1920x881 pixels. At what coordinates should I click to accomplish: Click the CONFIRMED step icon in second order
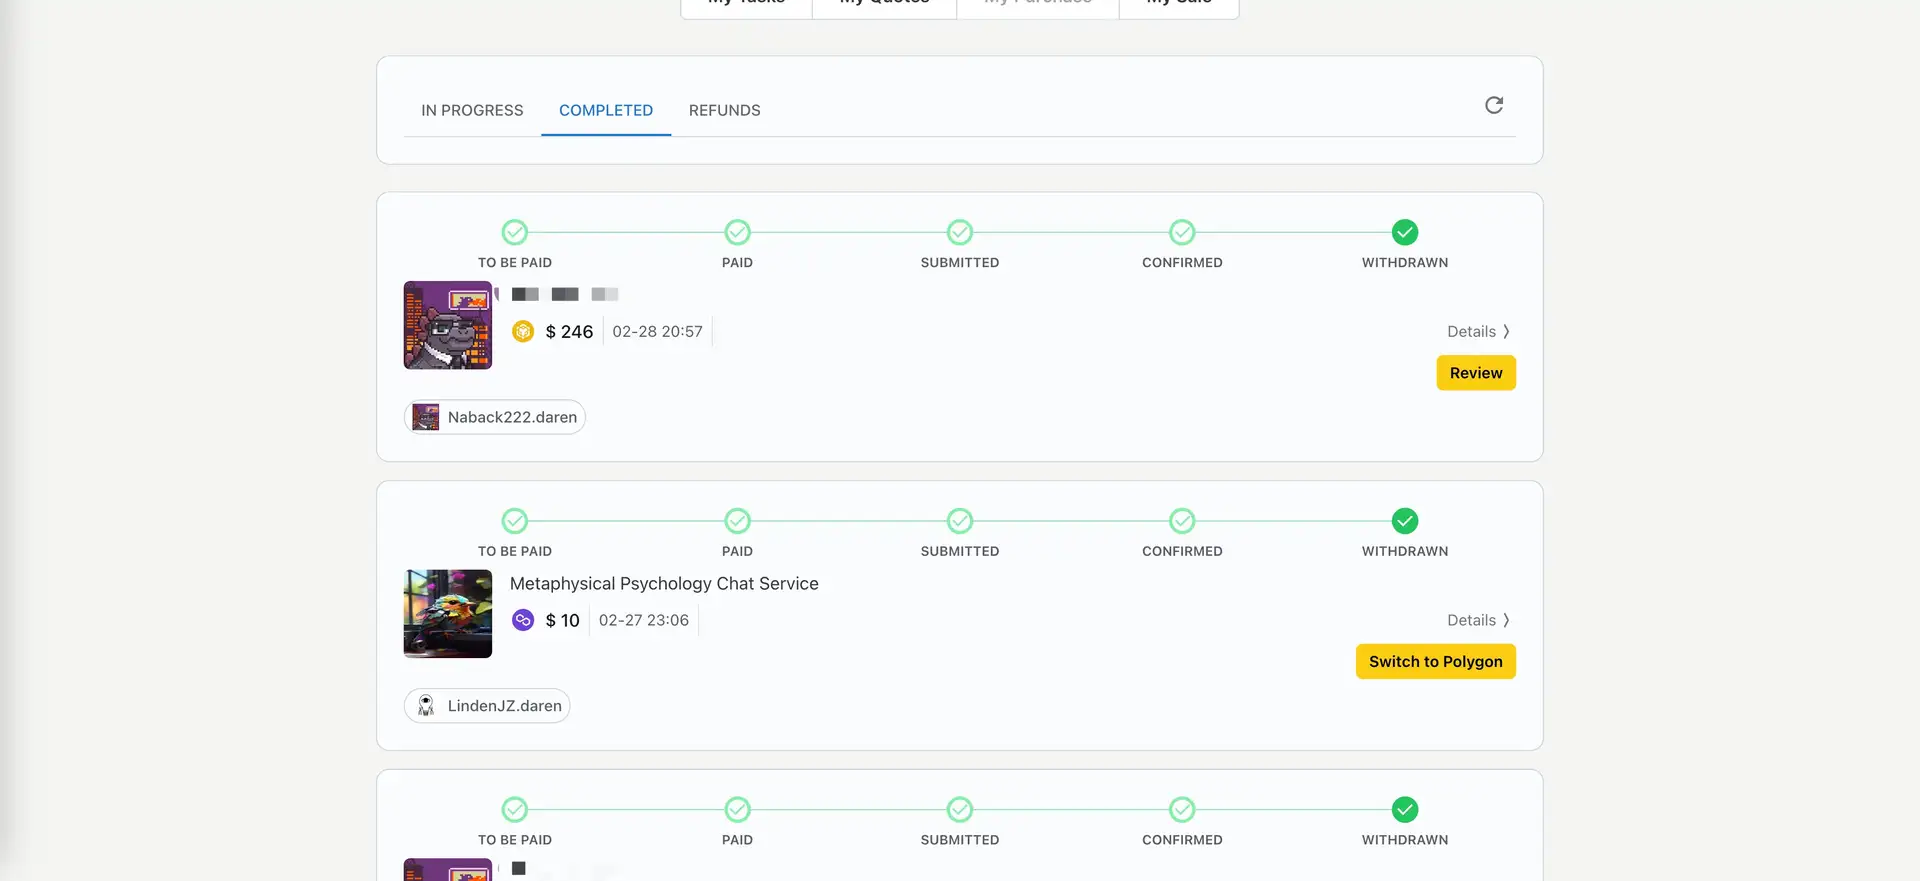tap(1182, 521)
